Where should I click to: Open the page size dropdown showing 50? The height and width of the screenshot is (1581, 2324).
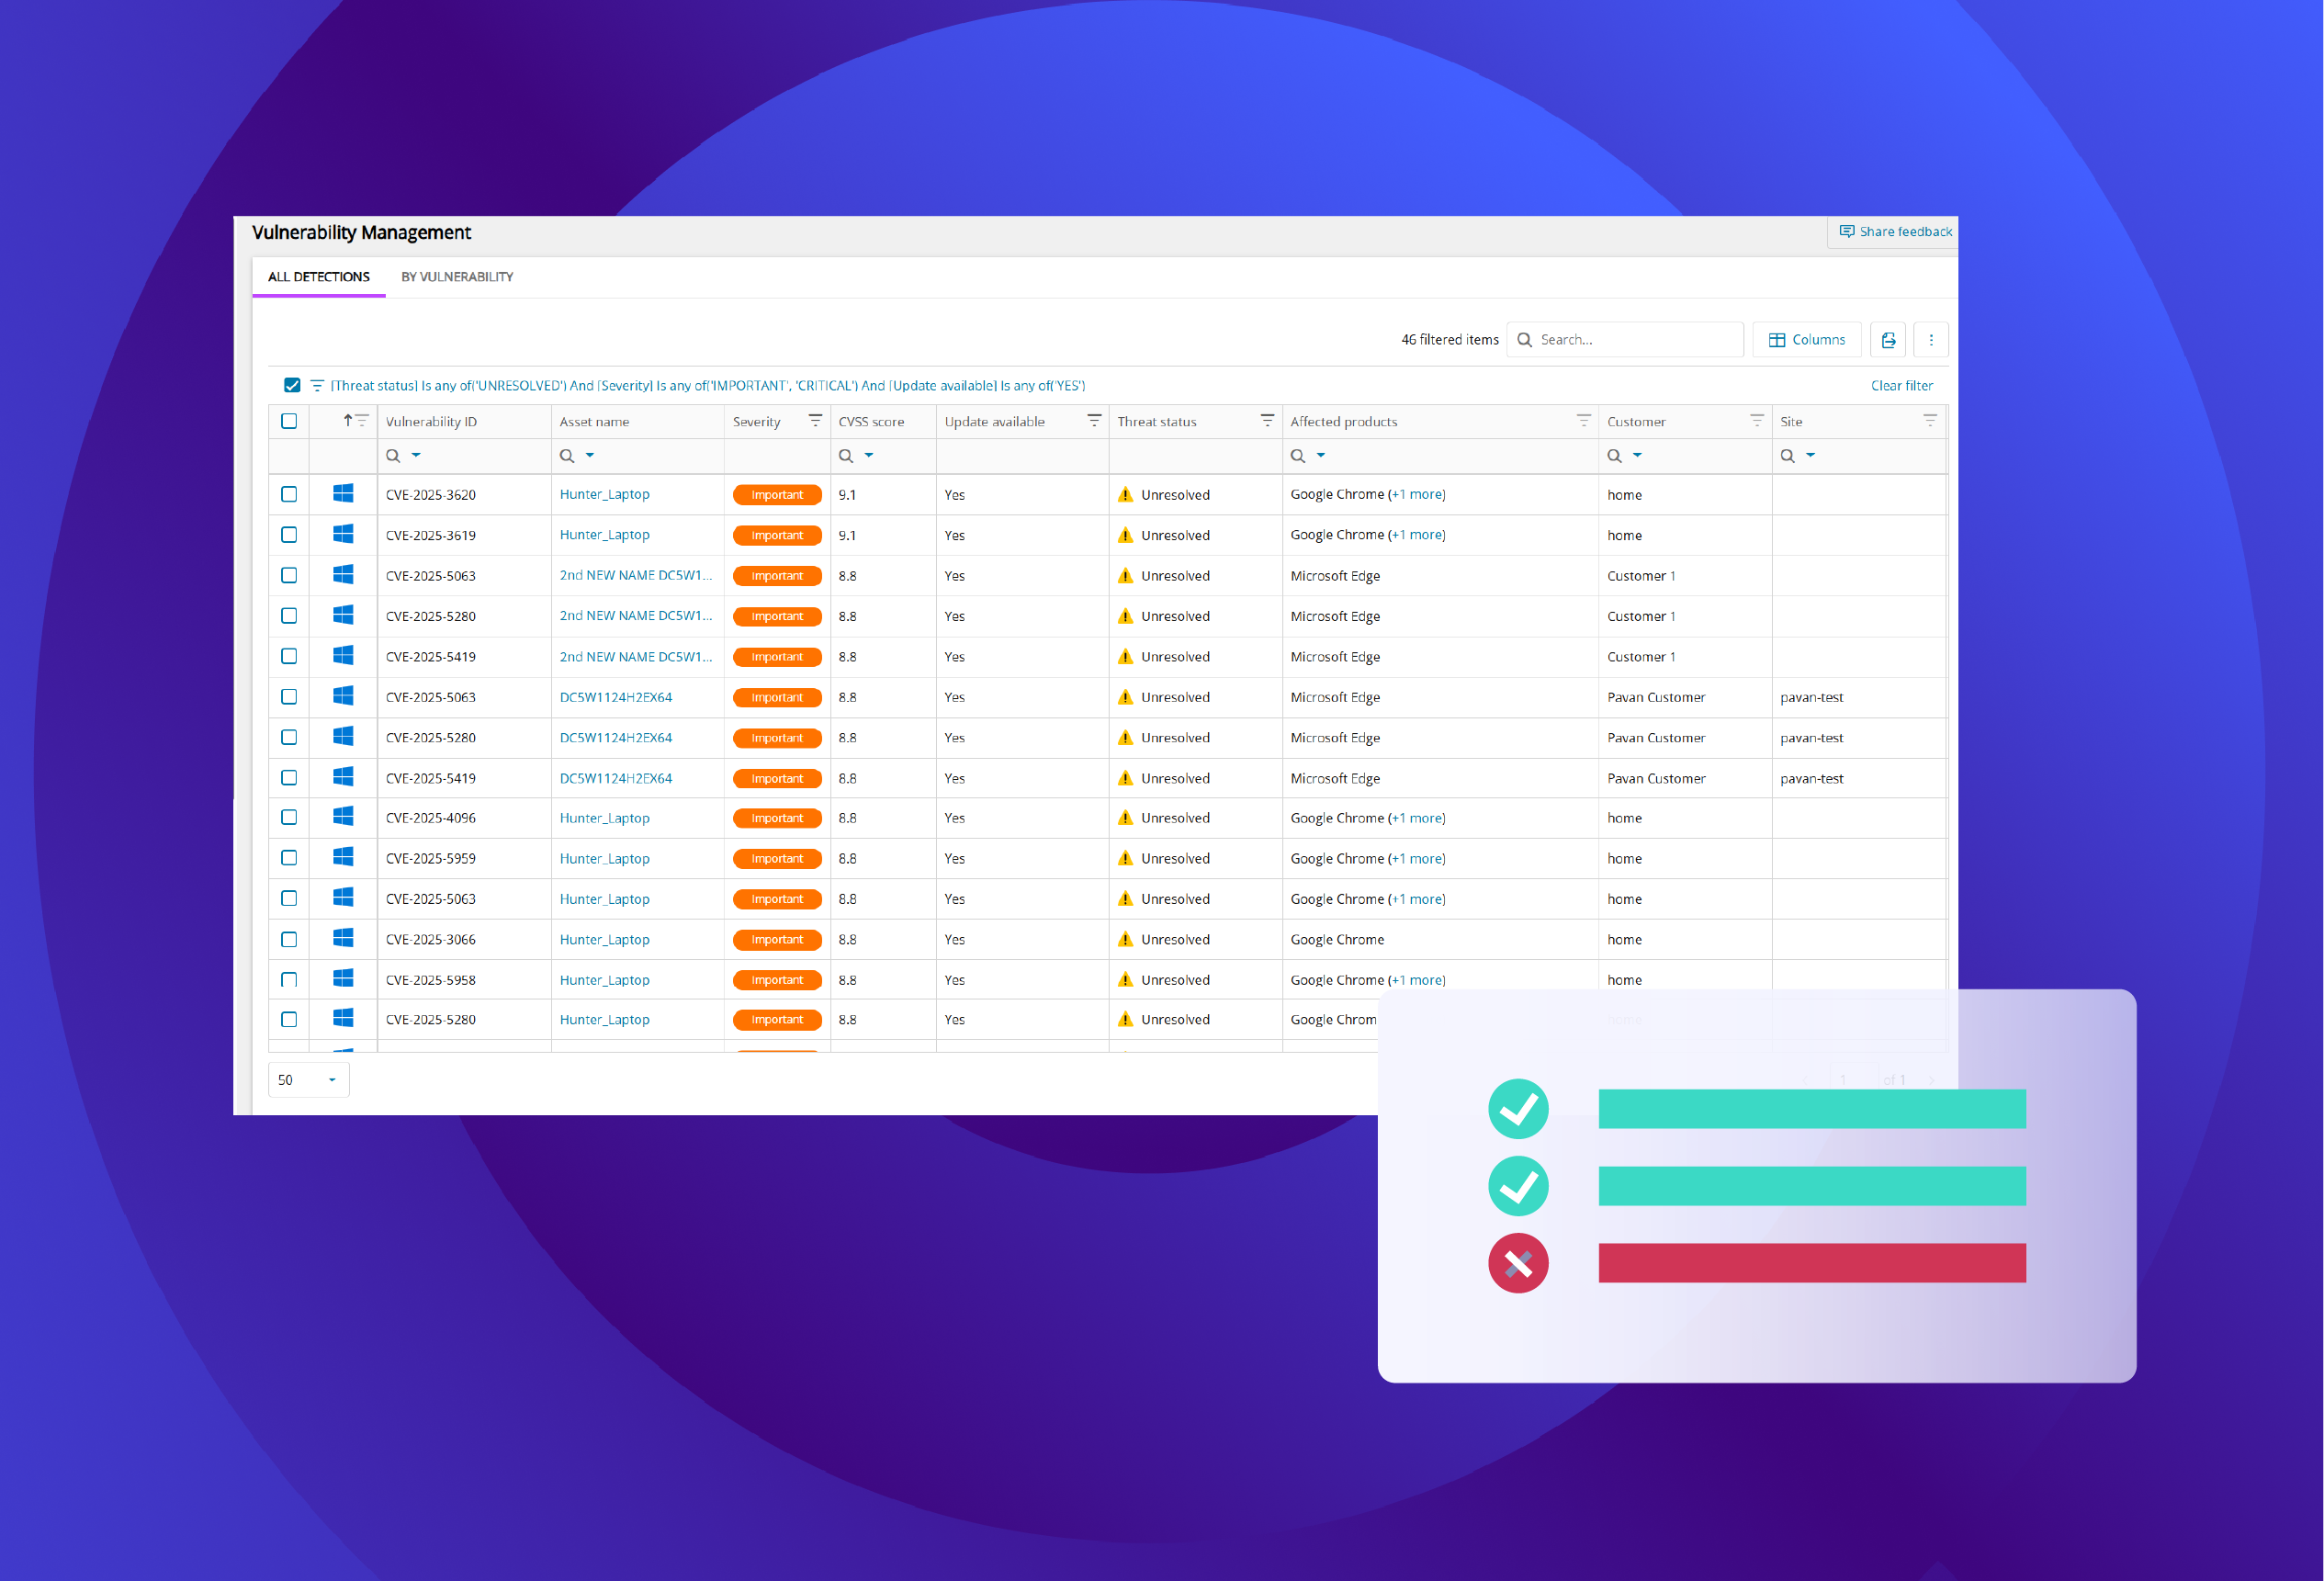click(x=308, y=1079)
